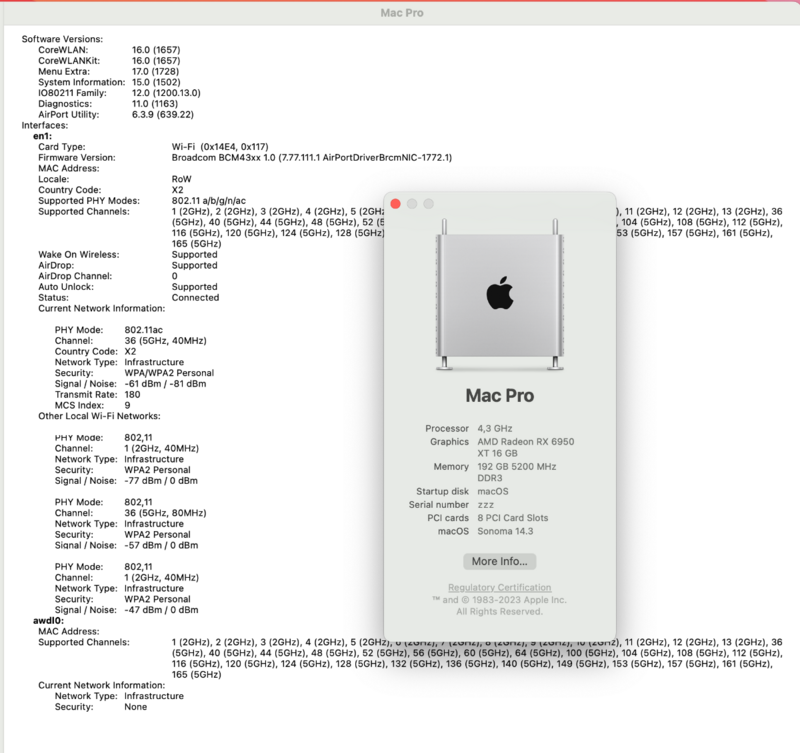Click the Wake On Wireless label
The image size is (800, 753).
(x=79, y=254)
